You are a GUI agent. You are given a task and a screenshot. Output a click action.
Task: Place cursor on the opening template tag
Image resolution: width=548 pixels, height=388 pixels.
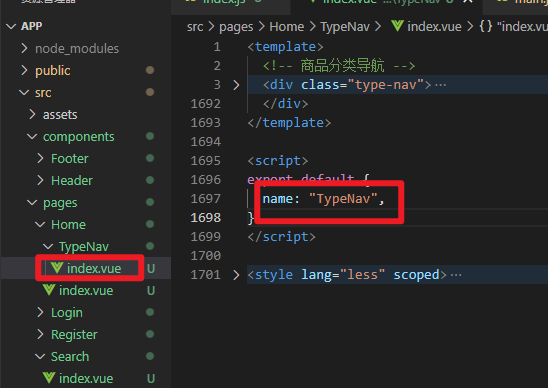[286, 47]
